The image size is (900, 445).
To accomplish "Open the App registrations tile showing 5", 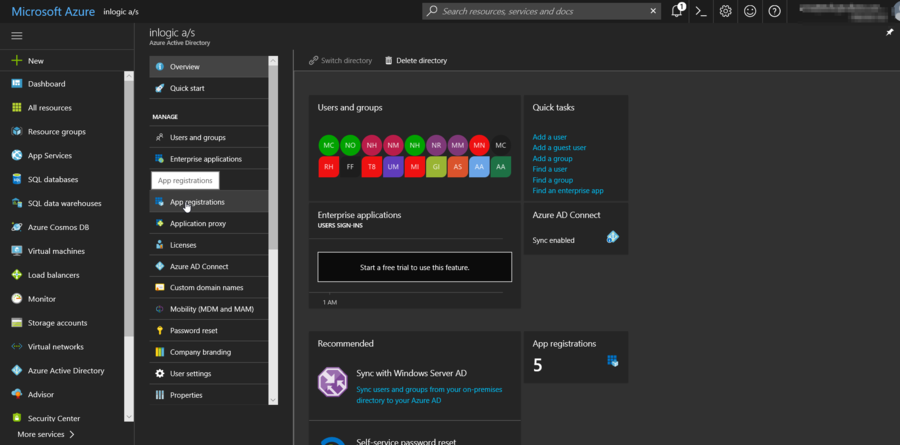I will pyautogui.click(x=576, y=357).
